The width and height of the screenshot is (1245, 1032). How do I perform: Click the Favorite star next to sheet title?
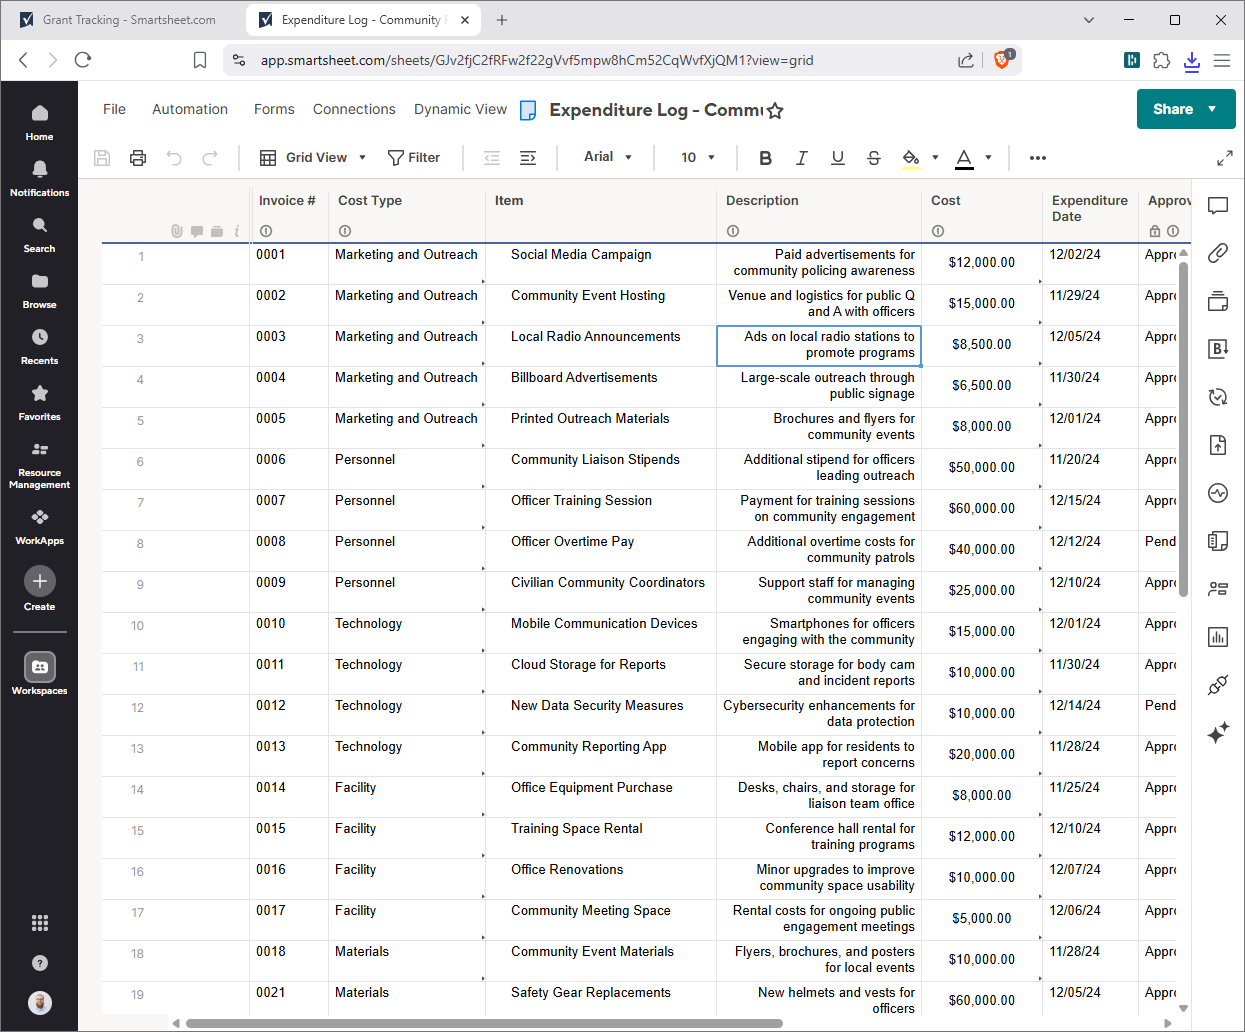click(775, 111)
